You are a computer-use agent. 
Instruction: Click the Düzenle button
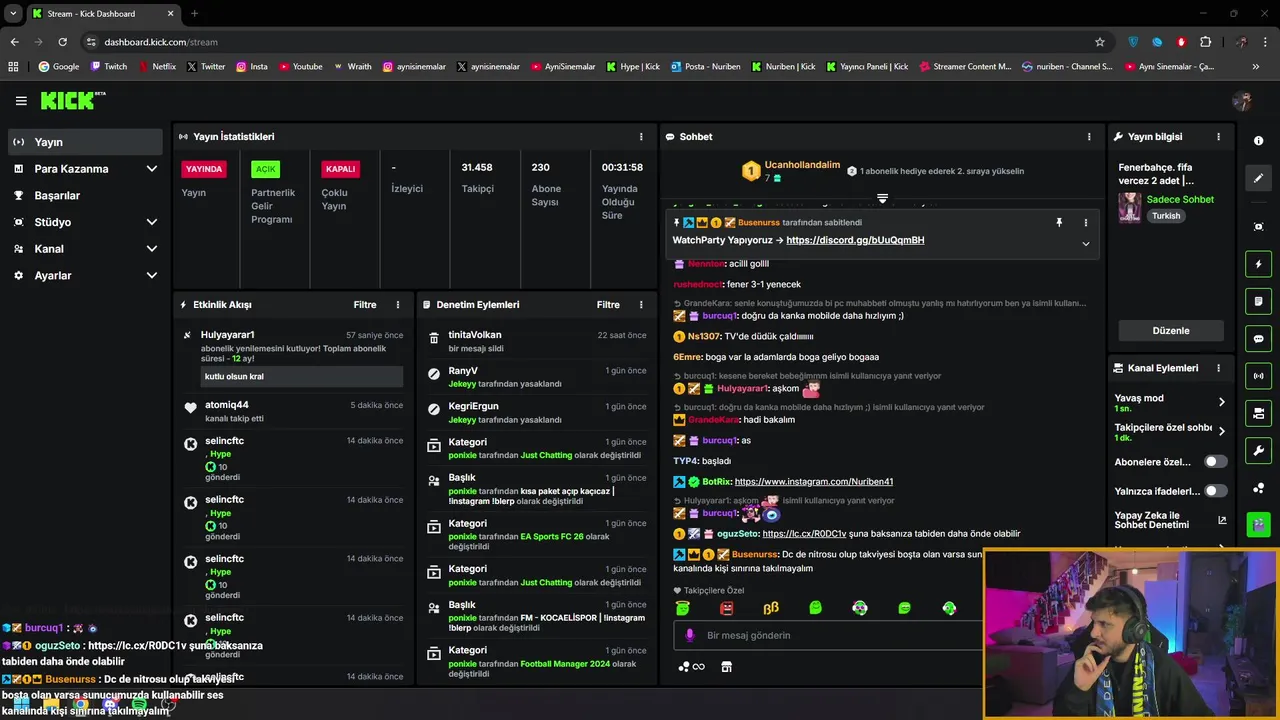(x=1170, y=331)
